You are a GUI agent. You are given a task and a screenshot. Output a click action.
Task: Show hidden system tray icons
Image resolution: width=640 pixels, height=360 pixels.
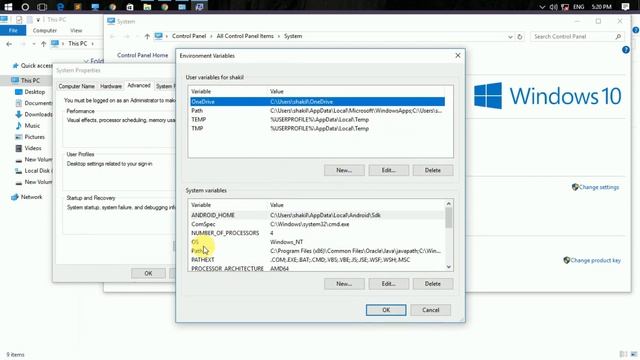[x=542, y=7]
